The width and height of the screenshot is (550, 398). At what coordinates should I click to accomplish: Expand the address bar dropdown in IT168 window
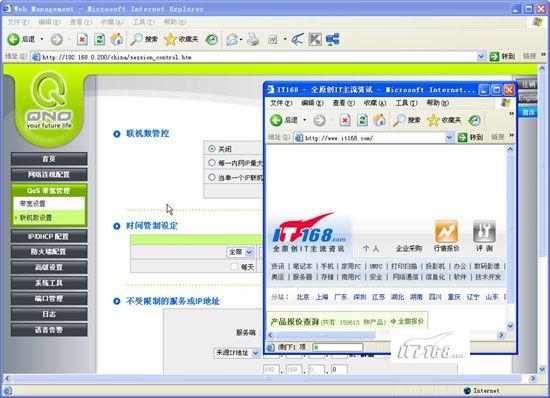click(x=449, y=138)
